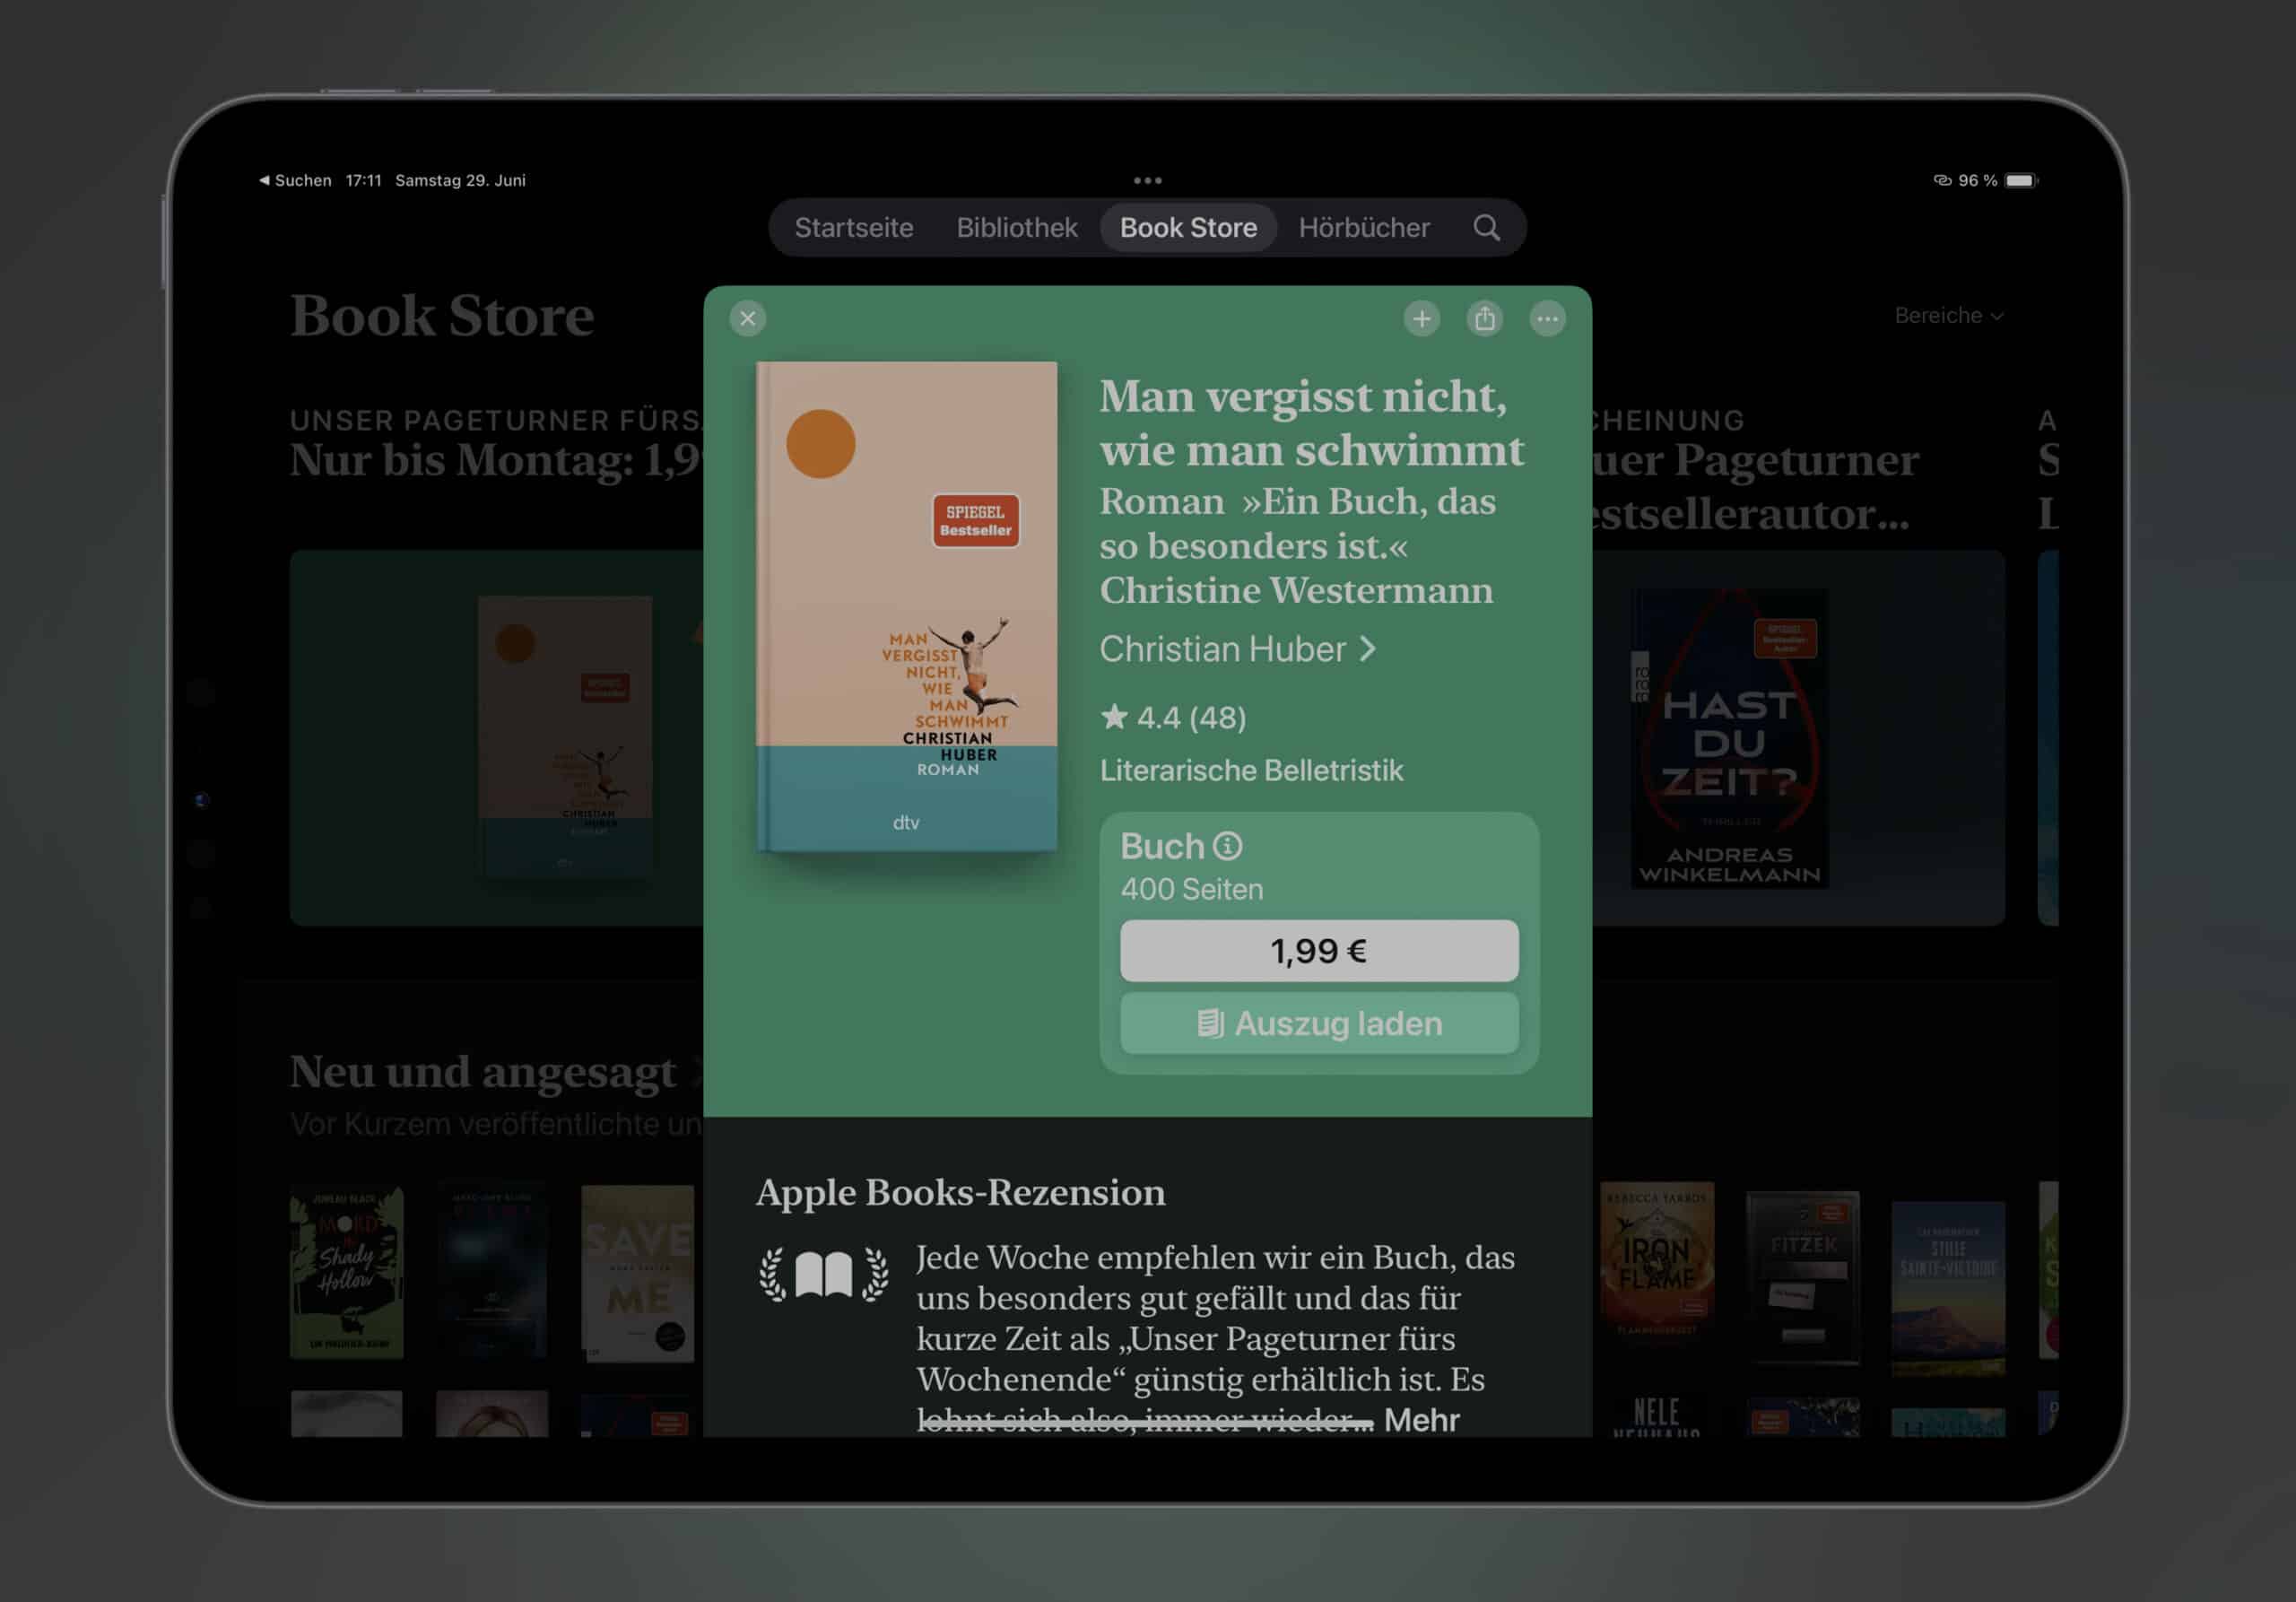The image size is (2296, 1602).
Task: Add book to Want to Read with plus icon
Action: [1421, 319]
